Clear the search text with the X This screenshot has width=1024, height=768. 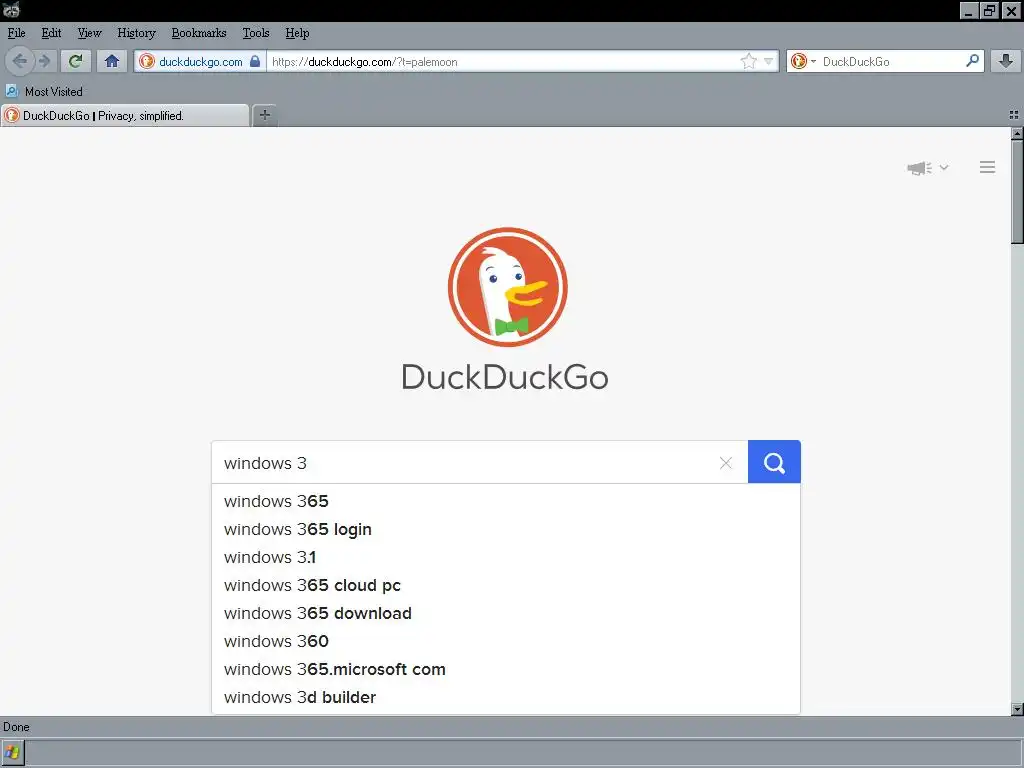726,462
